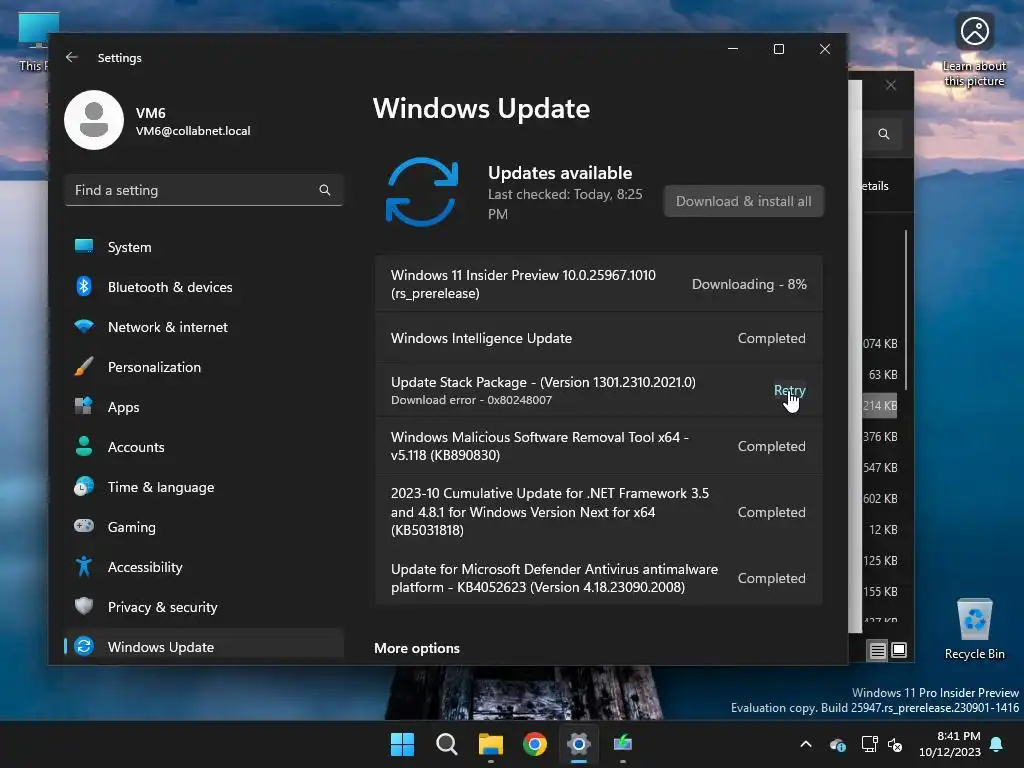
Task: Close the background Explorer window
Action: coord(891,86)
